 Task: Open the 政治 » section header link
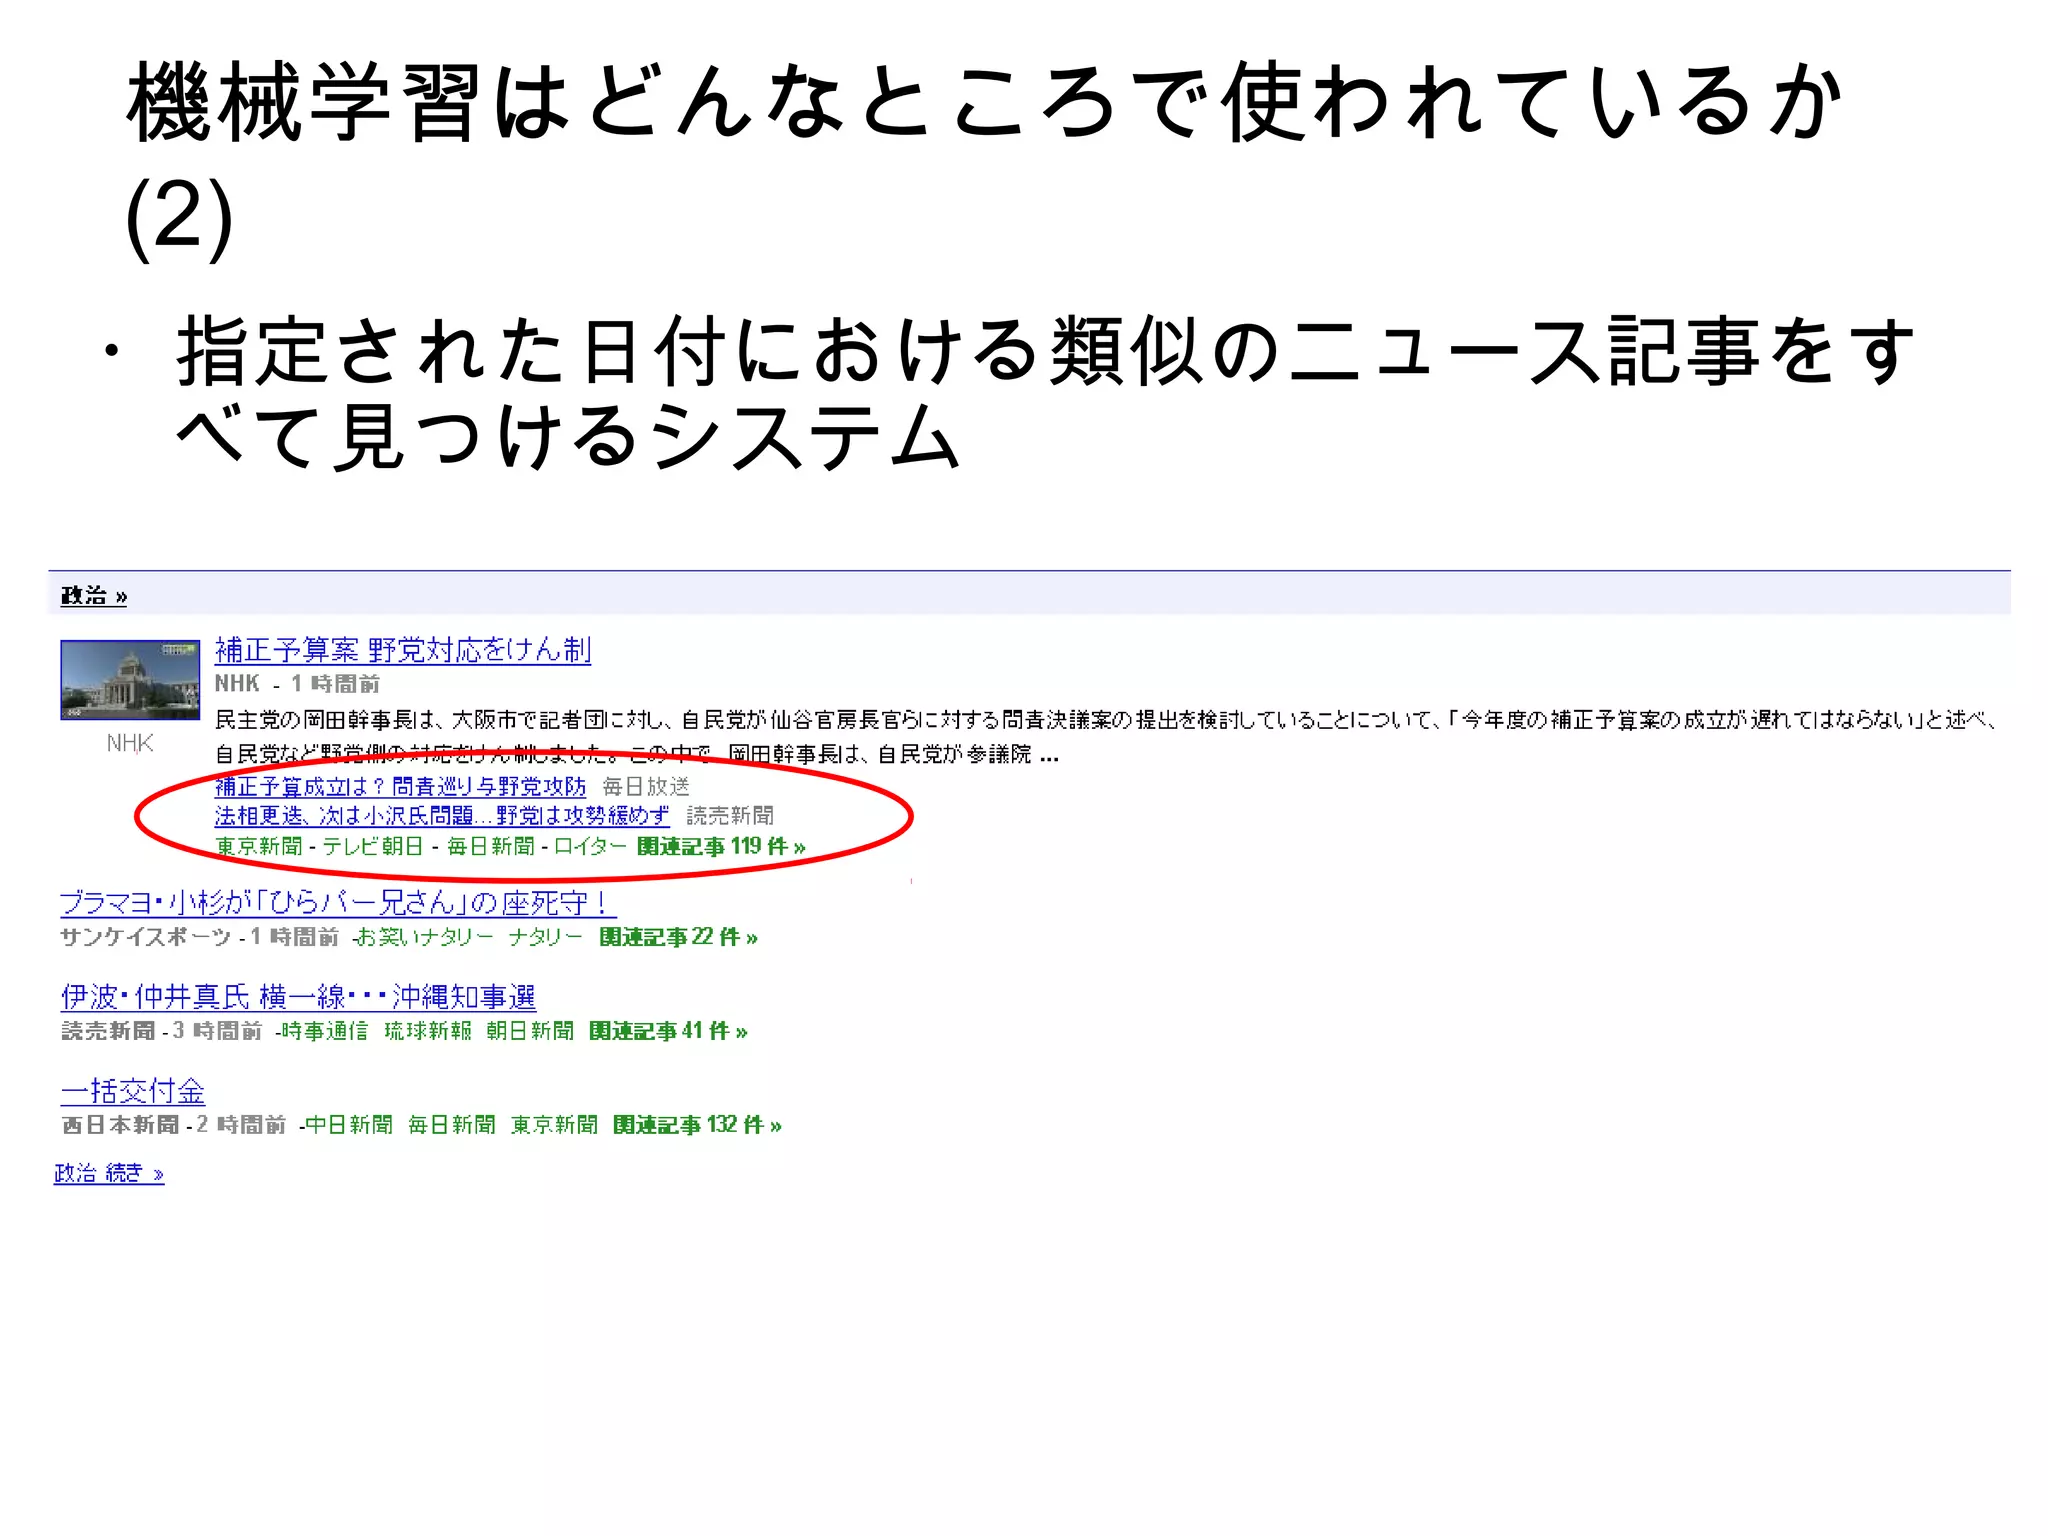[94, 596]
